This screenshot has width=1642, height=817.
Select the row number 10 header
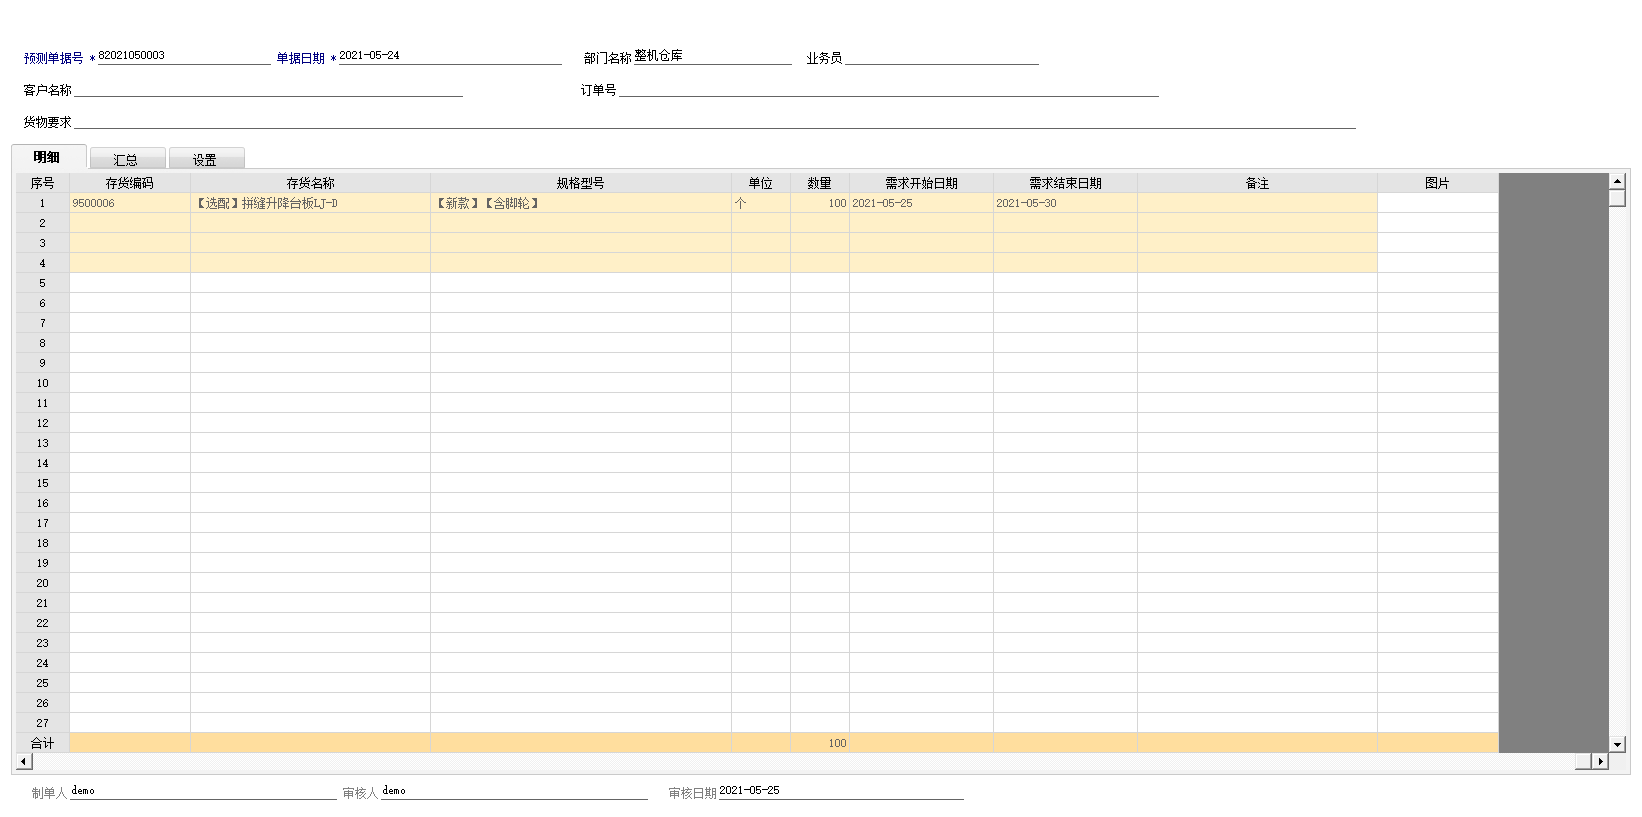pyautogui.click(x=43, y=383)
